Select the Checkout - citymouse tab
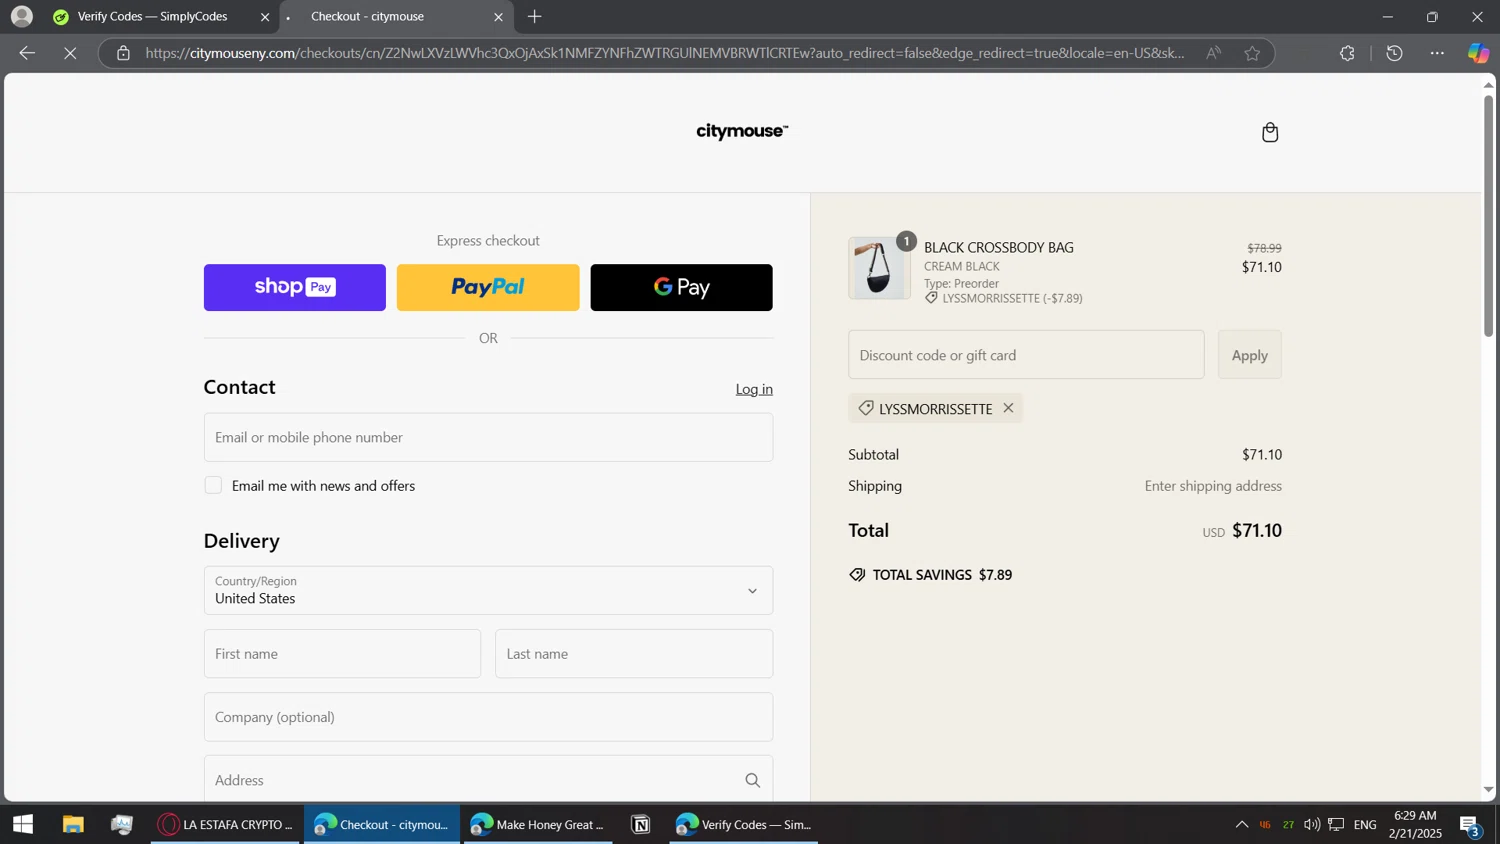This screenshot has height=844, width=1500. point(395,16)
